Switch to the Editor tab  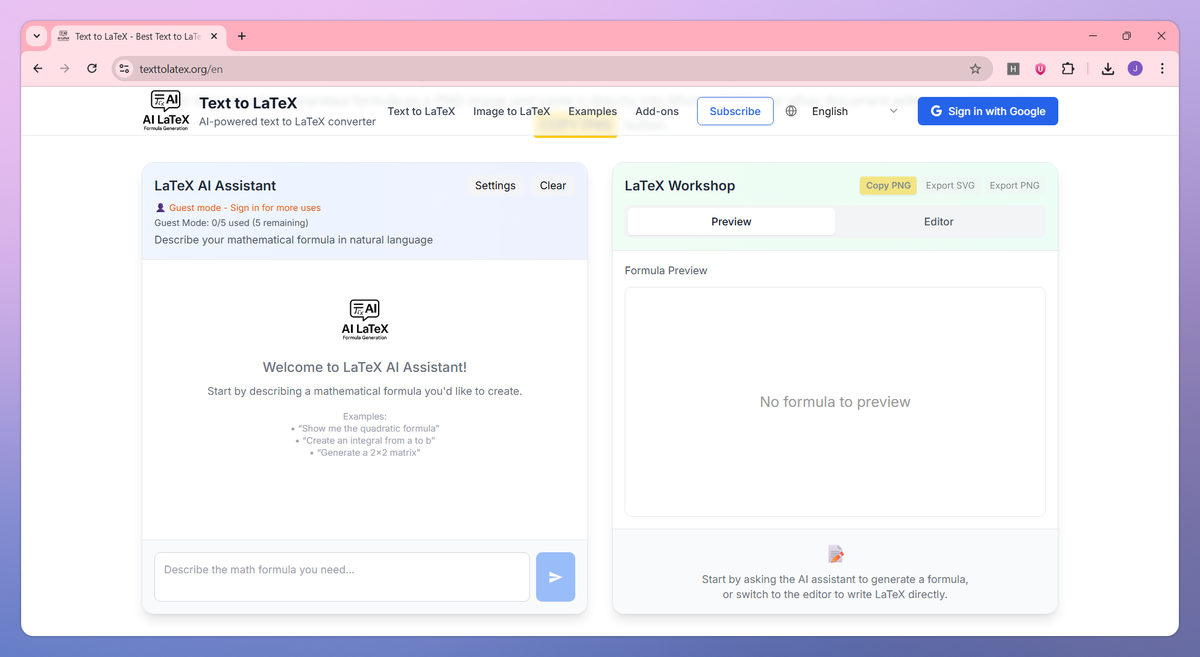(x=938, y=221)
